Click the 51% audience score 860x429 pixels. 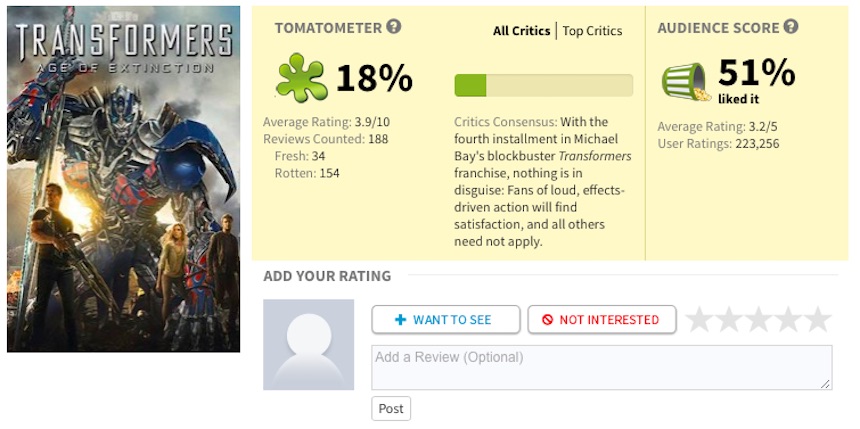757,72
